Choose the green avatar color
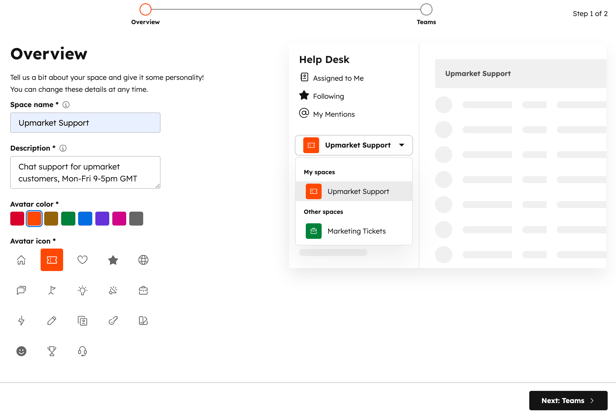616x415 pixels. click(x=68, y=219)
